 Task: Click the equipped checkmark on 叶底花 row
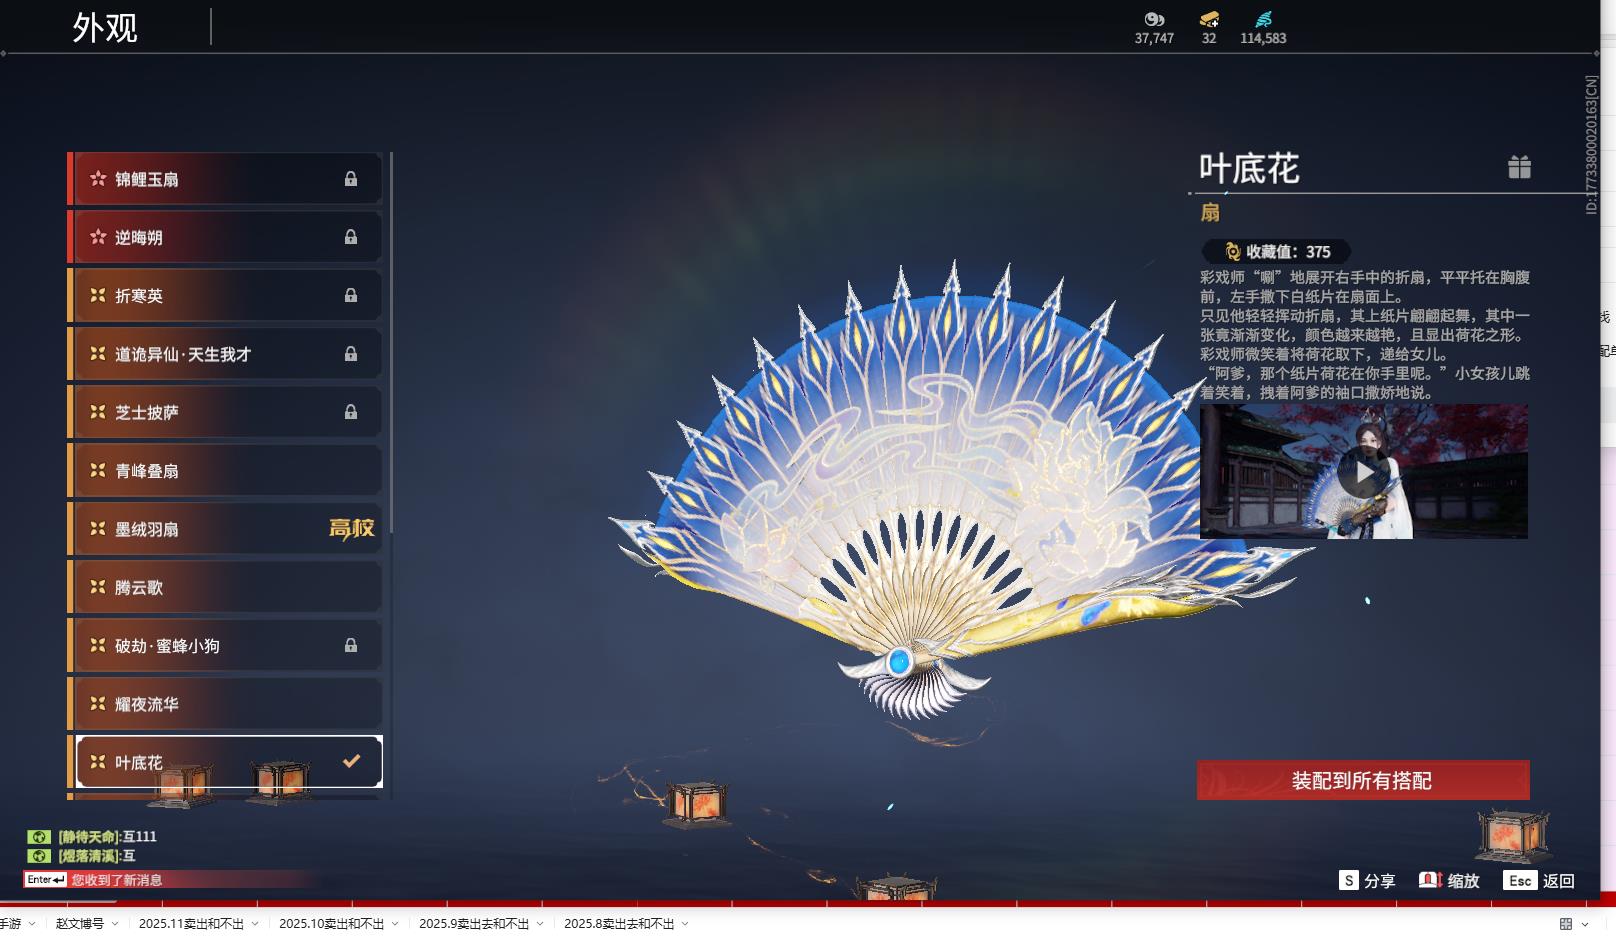351,761
